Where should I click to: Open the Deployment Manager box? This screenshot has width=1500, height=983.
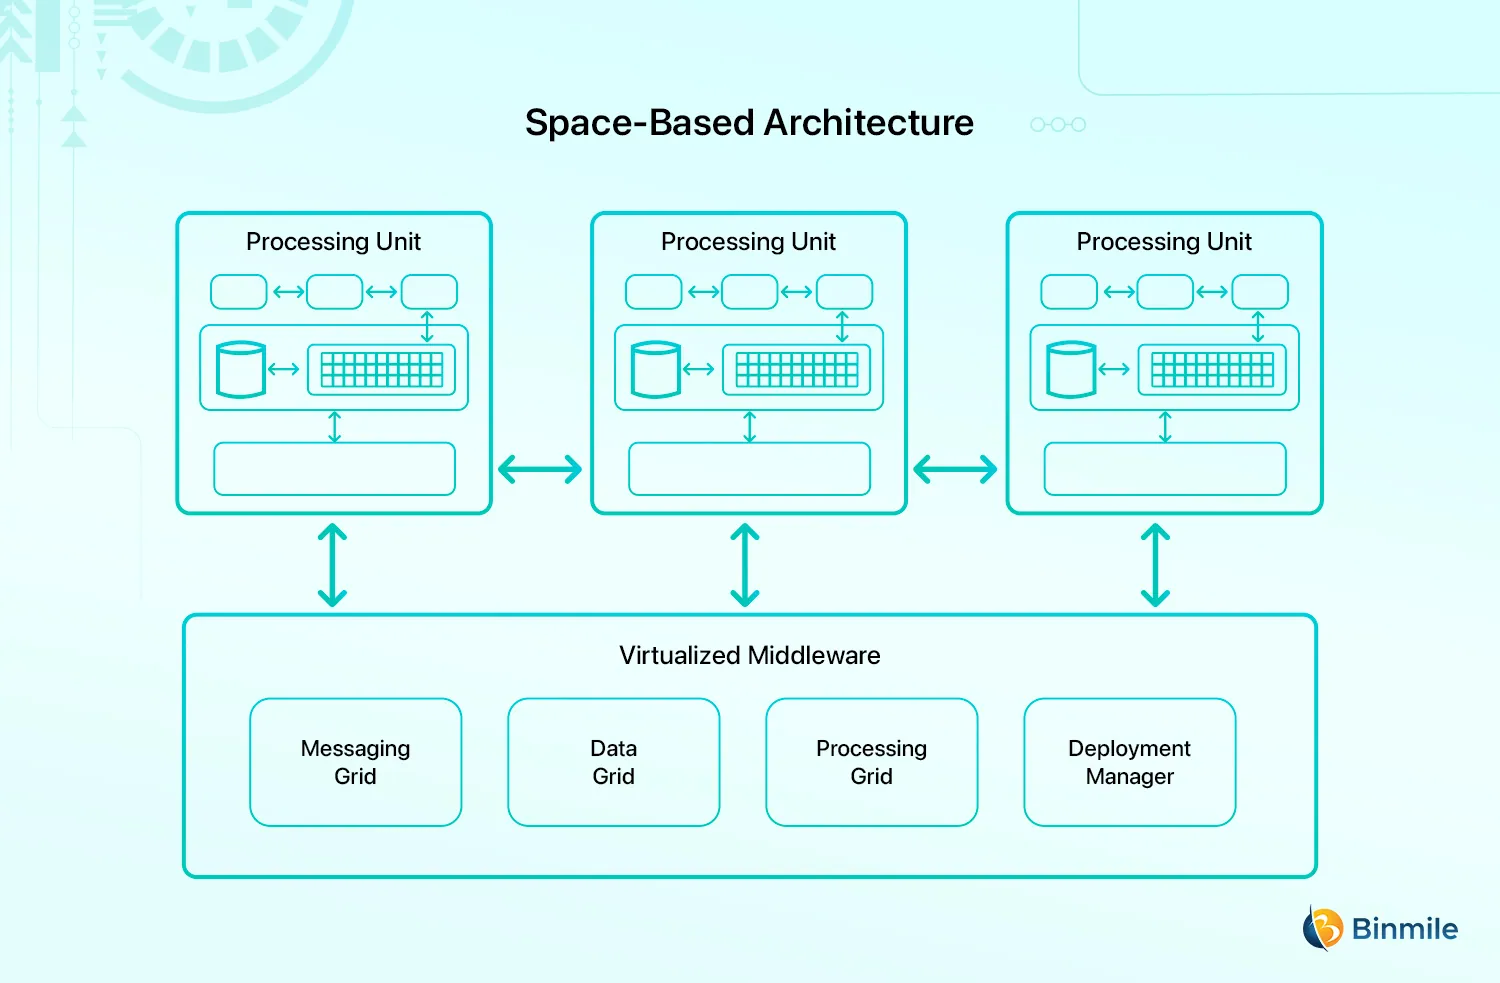pyautogui.click(x=1129, y=762)
